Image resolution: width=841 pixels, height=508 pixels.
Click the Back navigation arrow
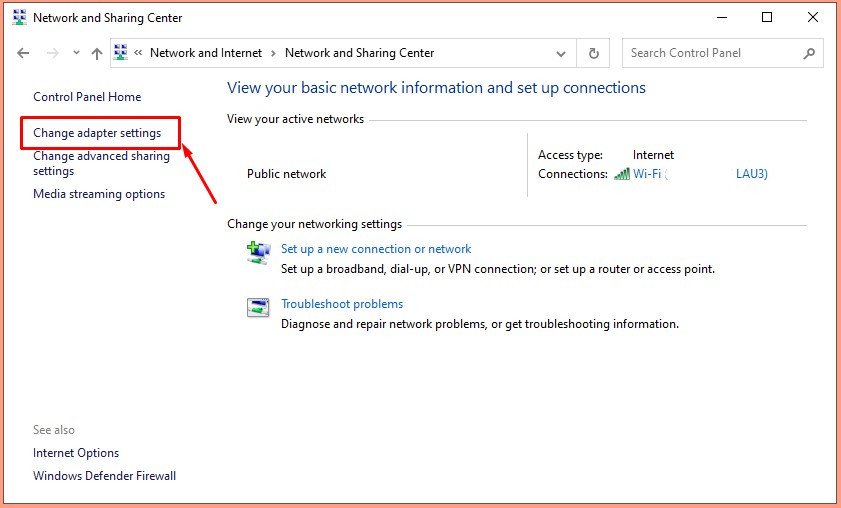point(24,53)
